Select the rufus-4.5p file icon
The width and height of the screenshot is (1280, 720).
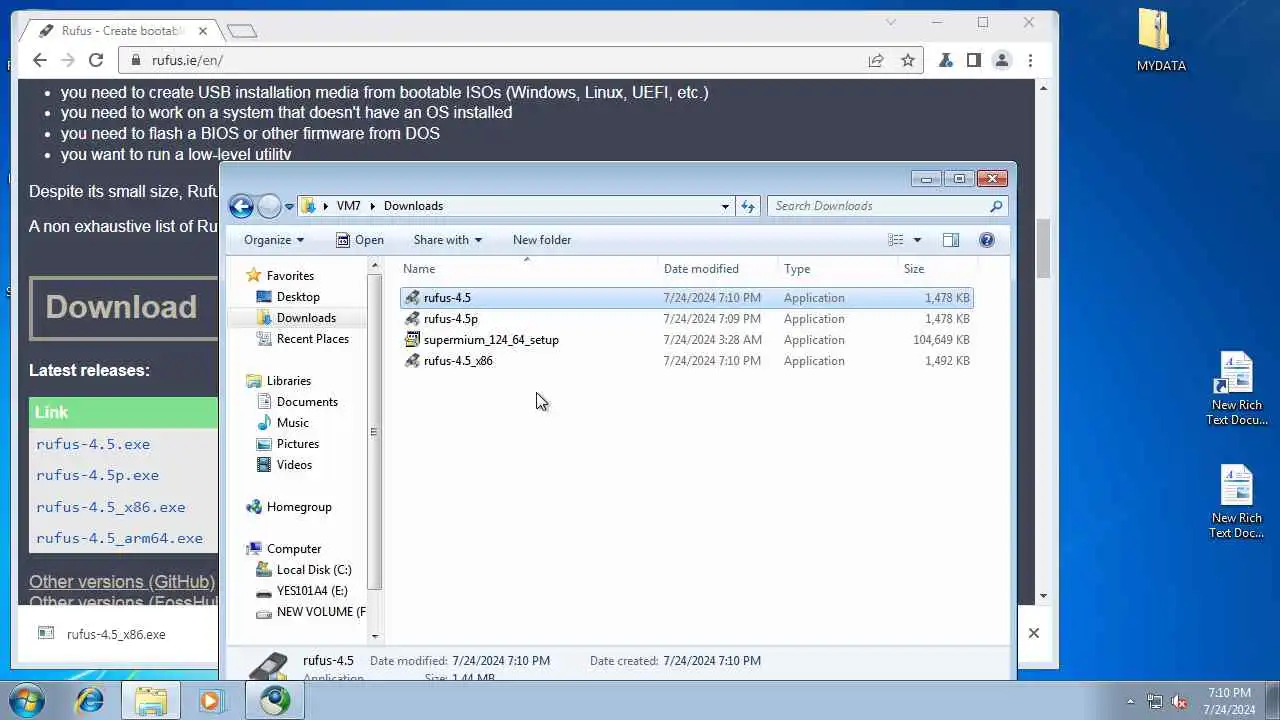[412, 319]
